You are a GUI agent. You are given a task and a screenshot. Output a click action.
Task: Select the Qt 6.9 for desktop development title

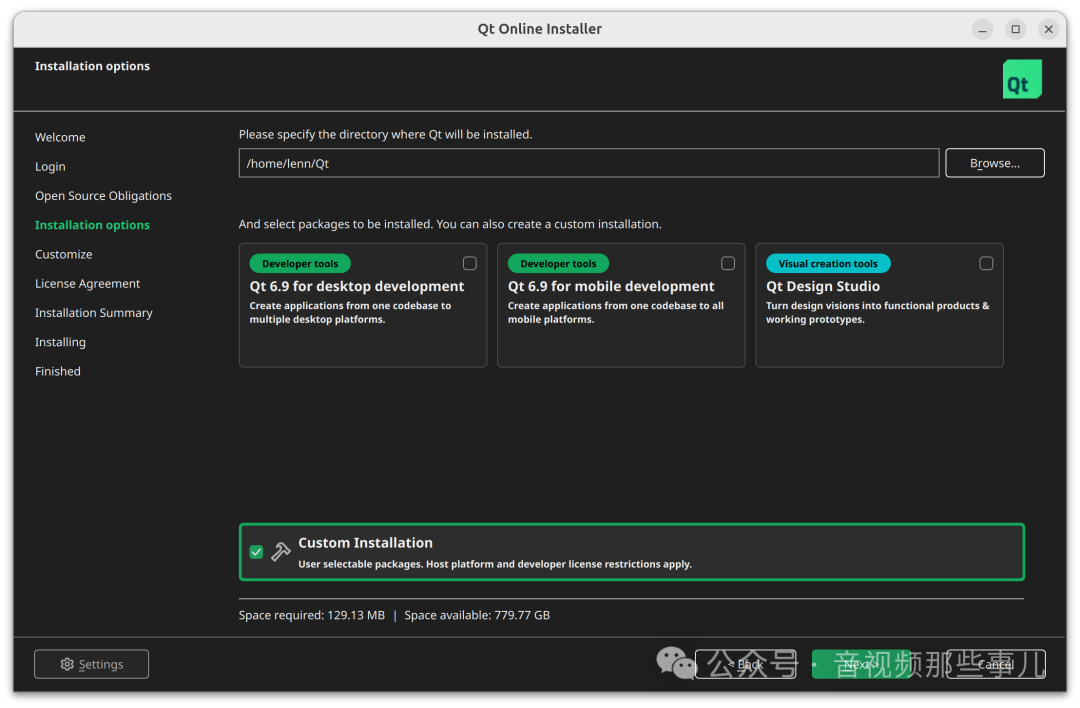(357, 286)
